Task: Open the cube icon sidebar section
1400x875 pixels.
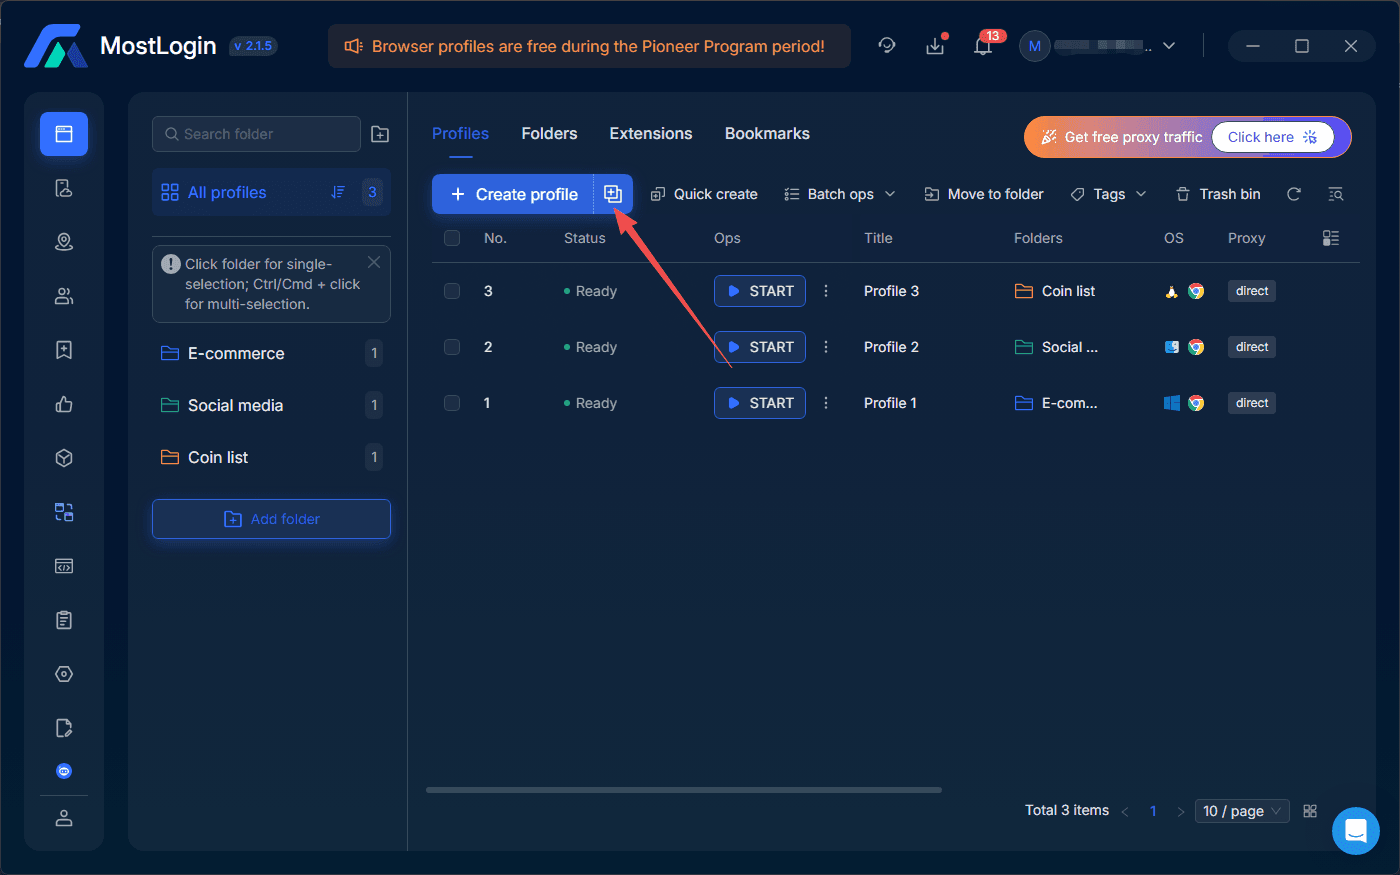Action: (x=64, y=458)
